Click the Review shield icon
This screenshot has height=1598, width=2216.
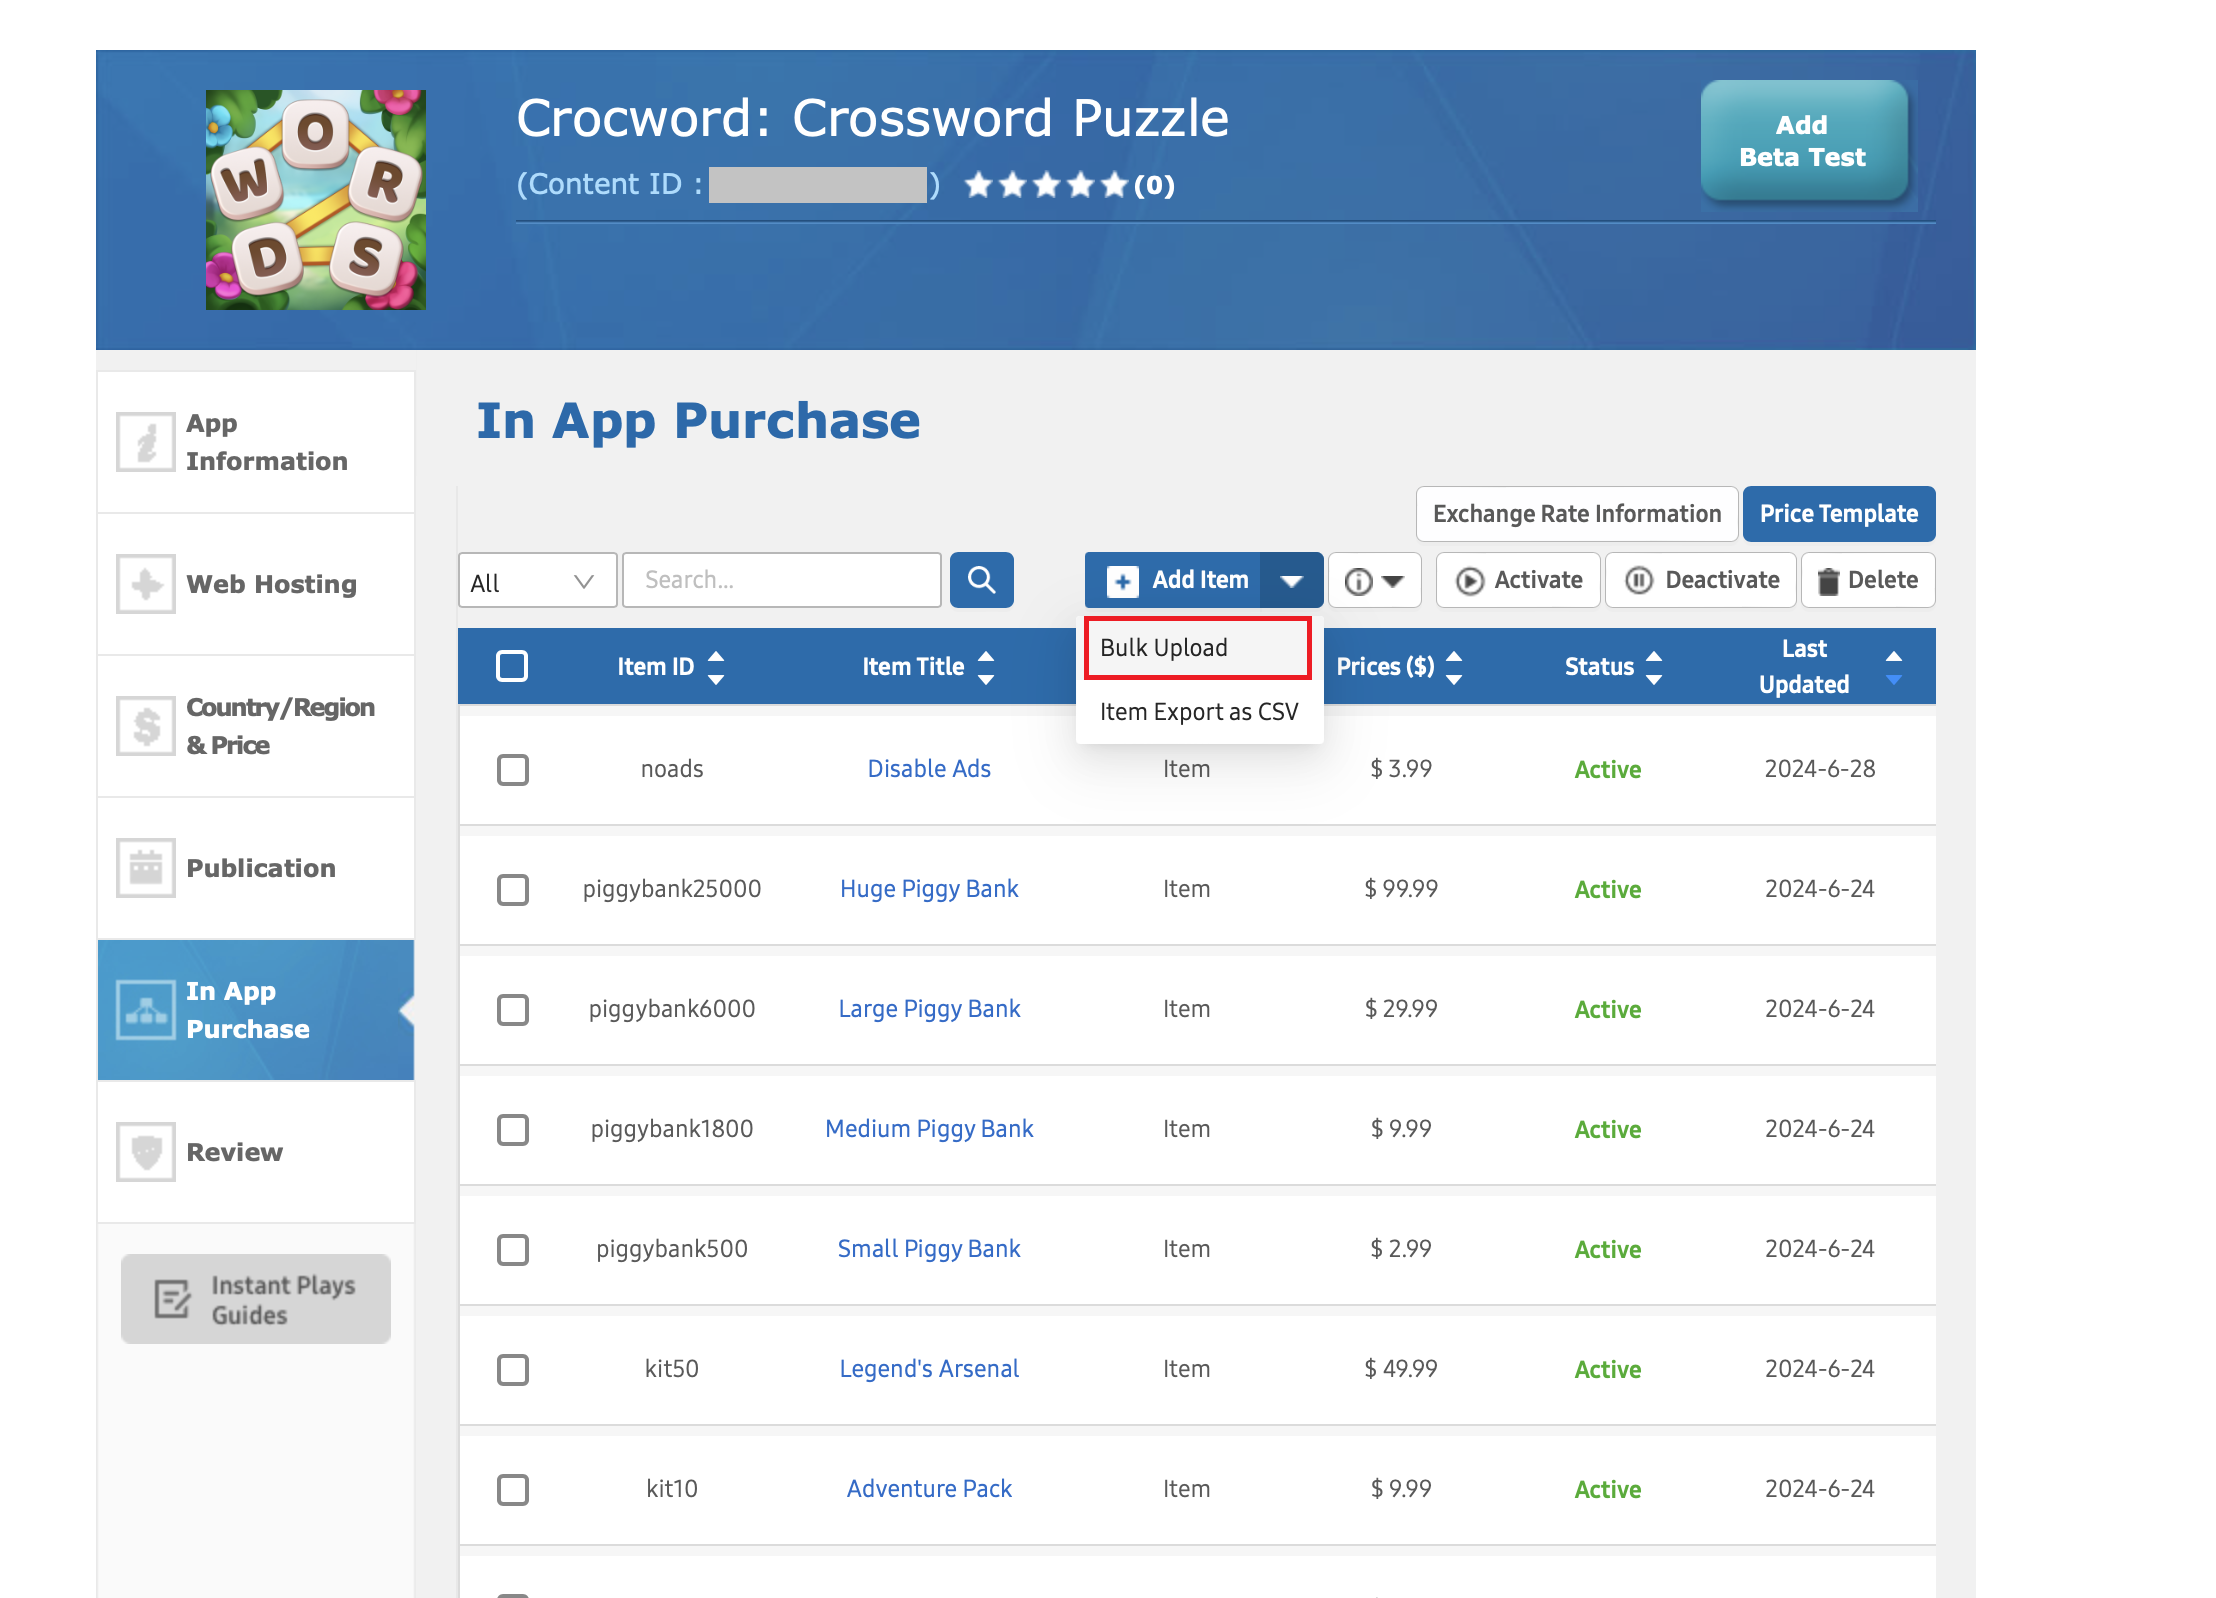click(145, 1151)
